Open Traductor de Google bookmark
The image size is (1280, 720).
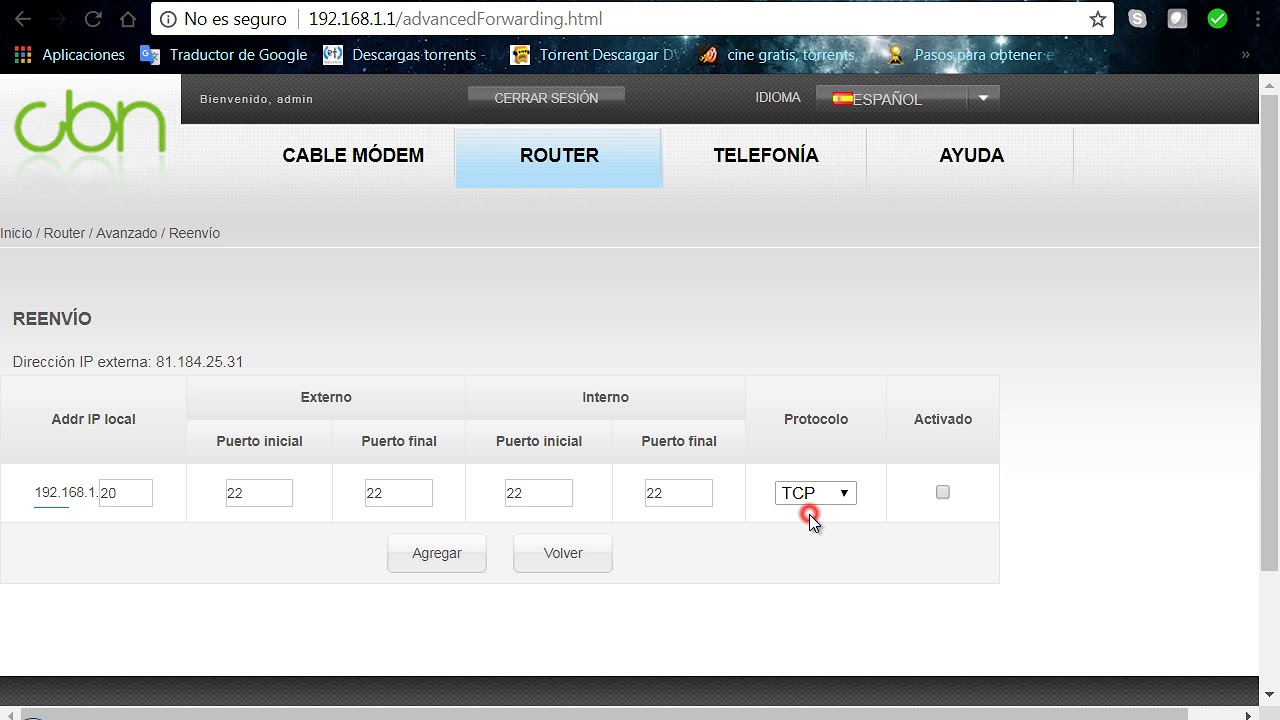point(224,55)
